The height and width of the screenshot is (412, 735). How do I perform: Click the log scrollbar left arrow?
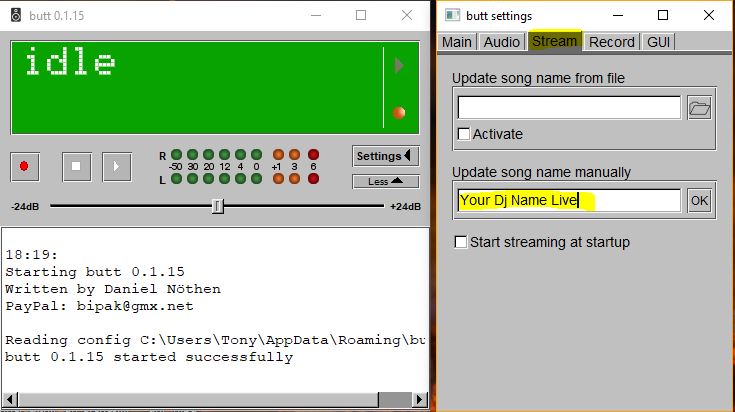tap(10, 400)
